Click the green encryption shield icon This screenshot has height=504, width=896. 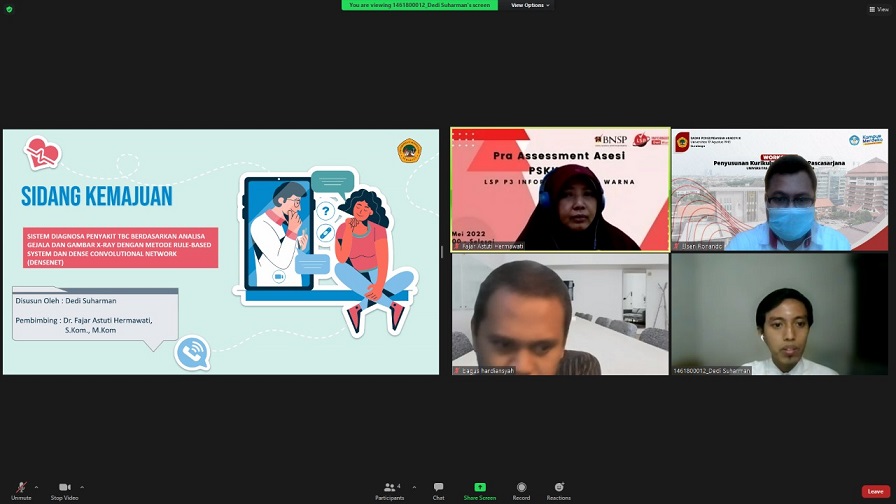click(9, 9)
